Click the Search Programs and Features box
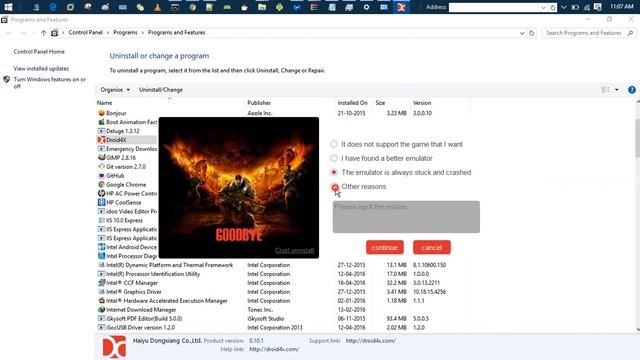 589,33
